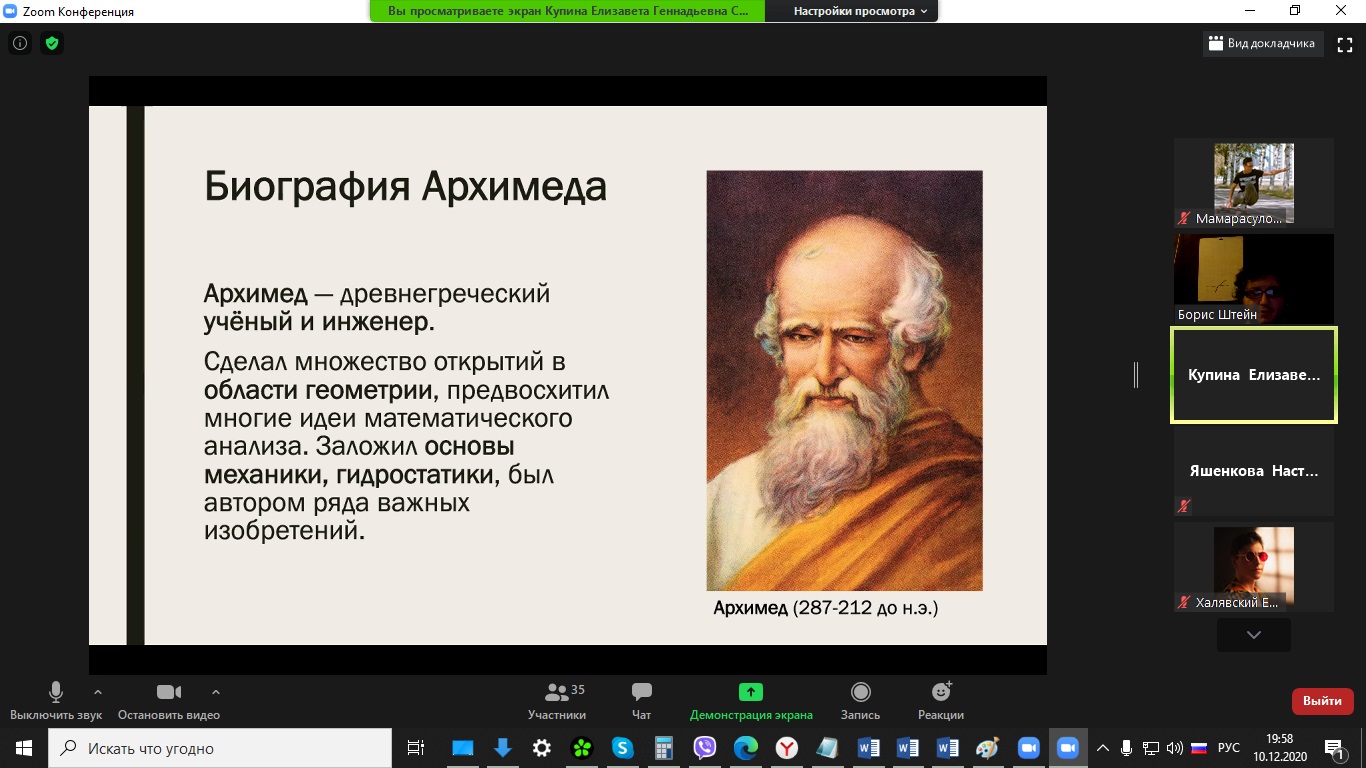Open audio options arrow next to microphone
The image size is (1366, 768).
coord(98,692)
